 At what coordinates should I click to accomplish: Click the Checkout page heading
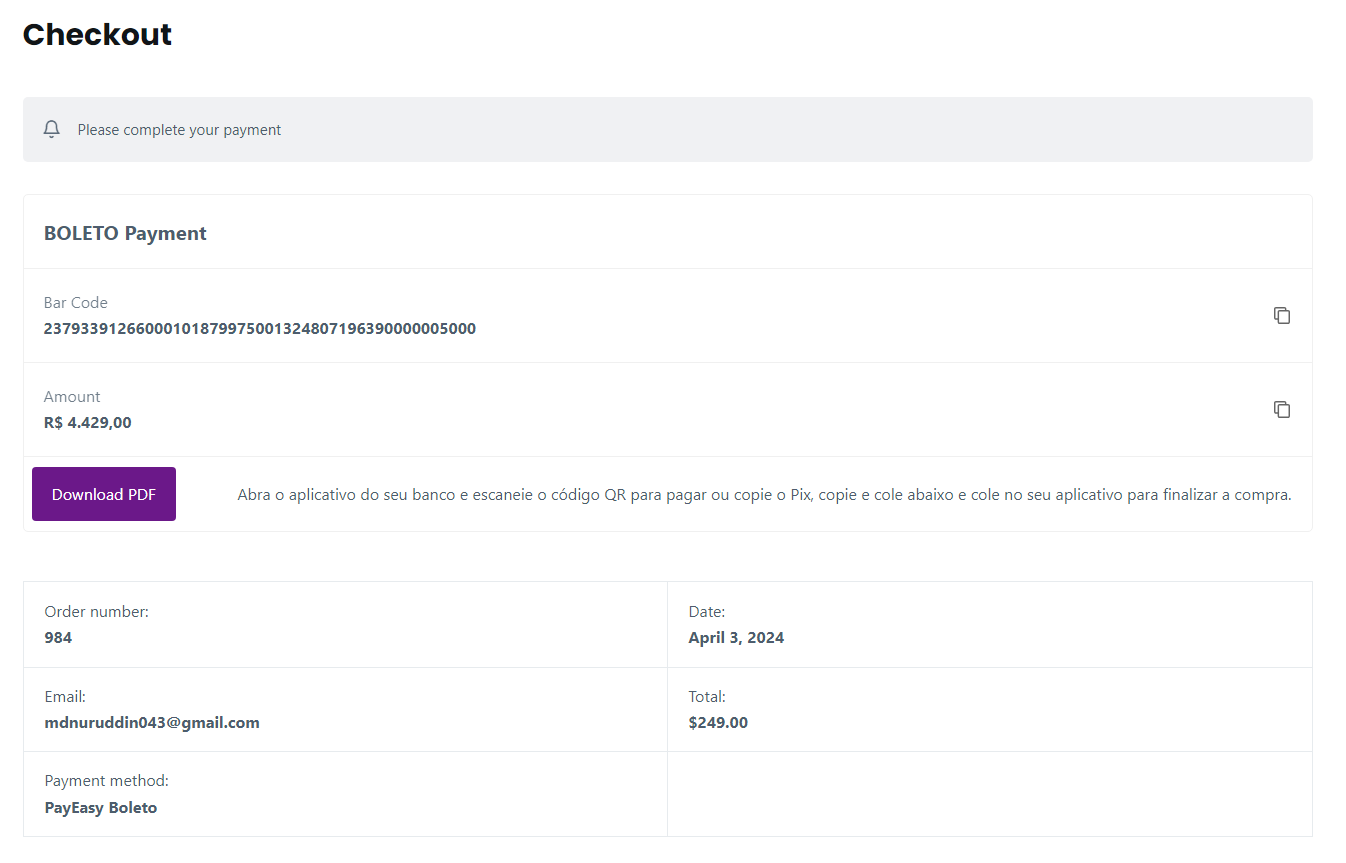97,35
